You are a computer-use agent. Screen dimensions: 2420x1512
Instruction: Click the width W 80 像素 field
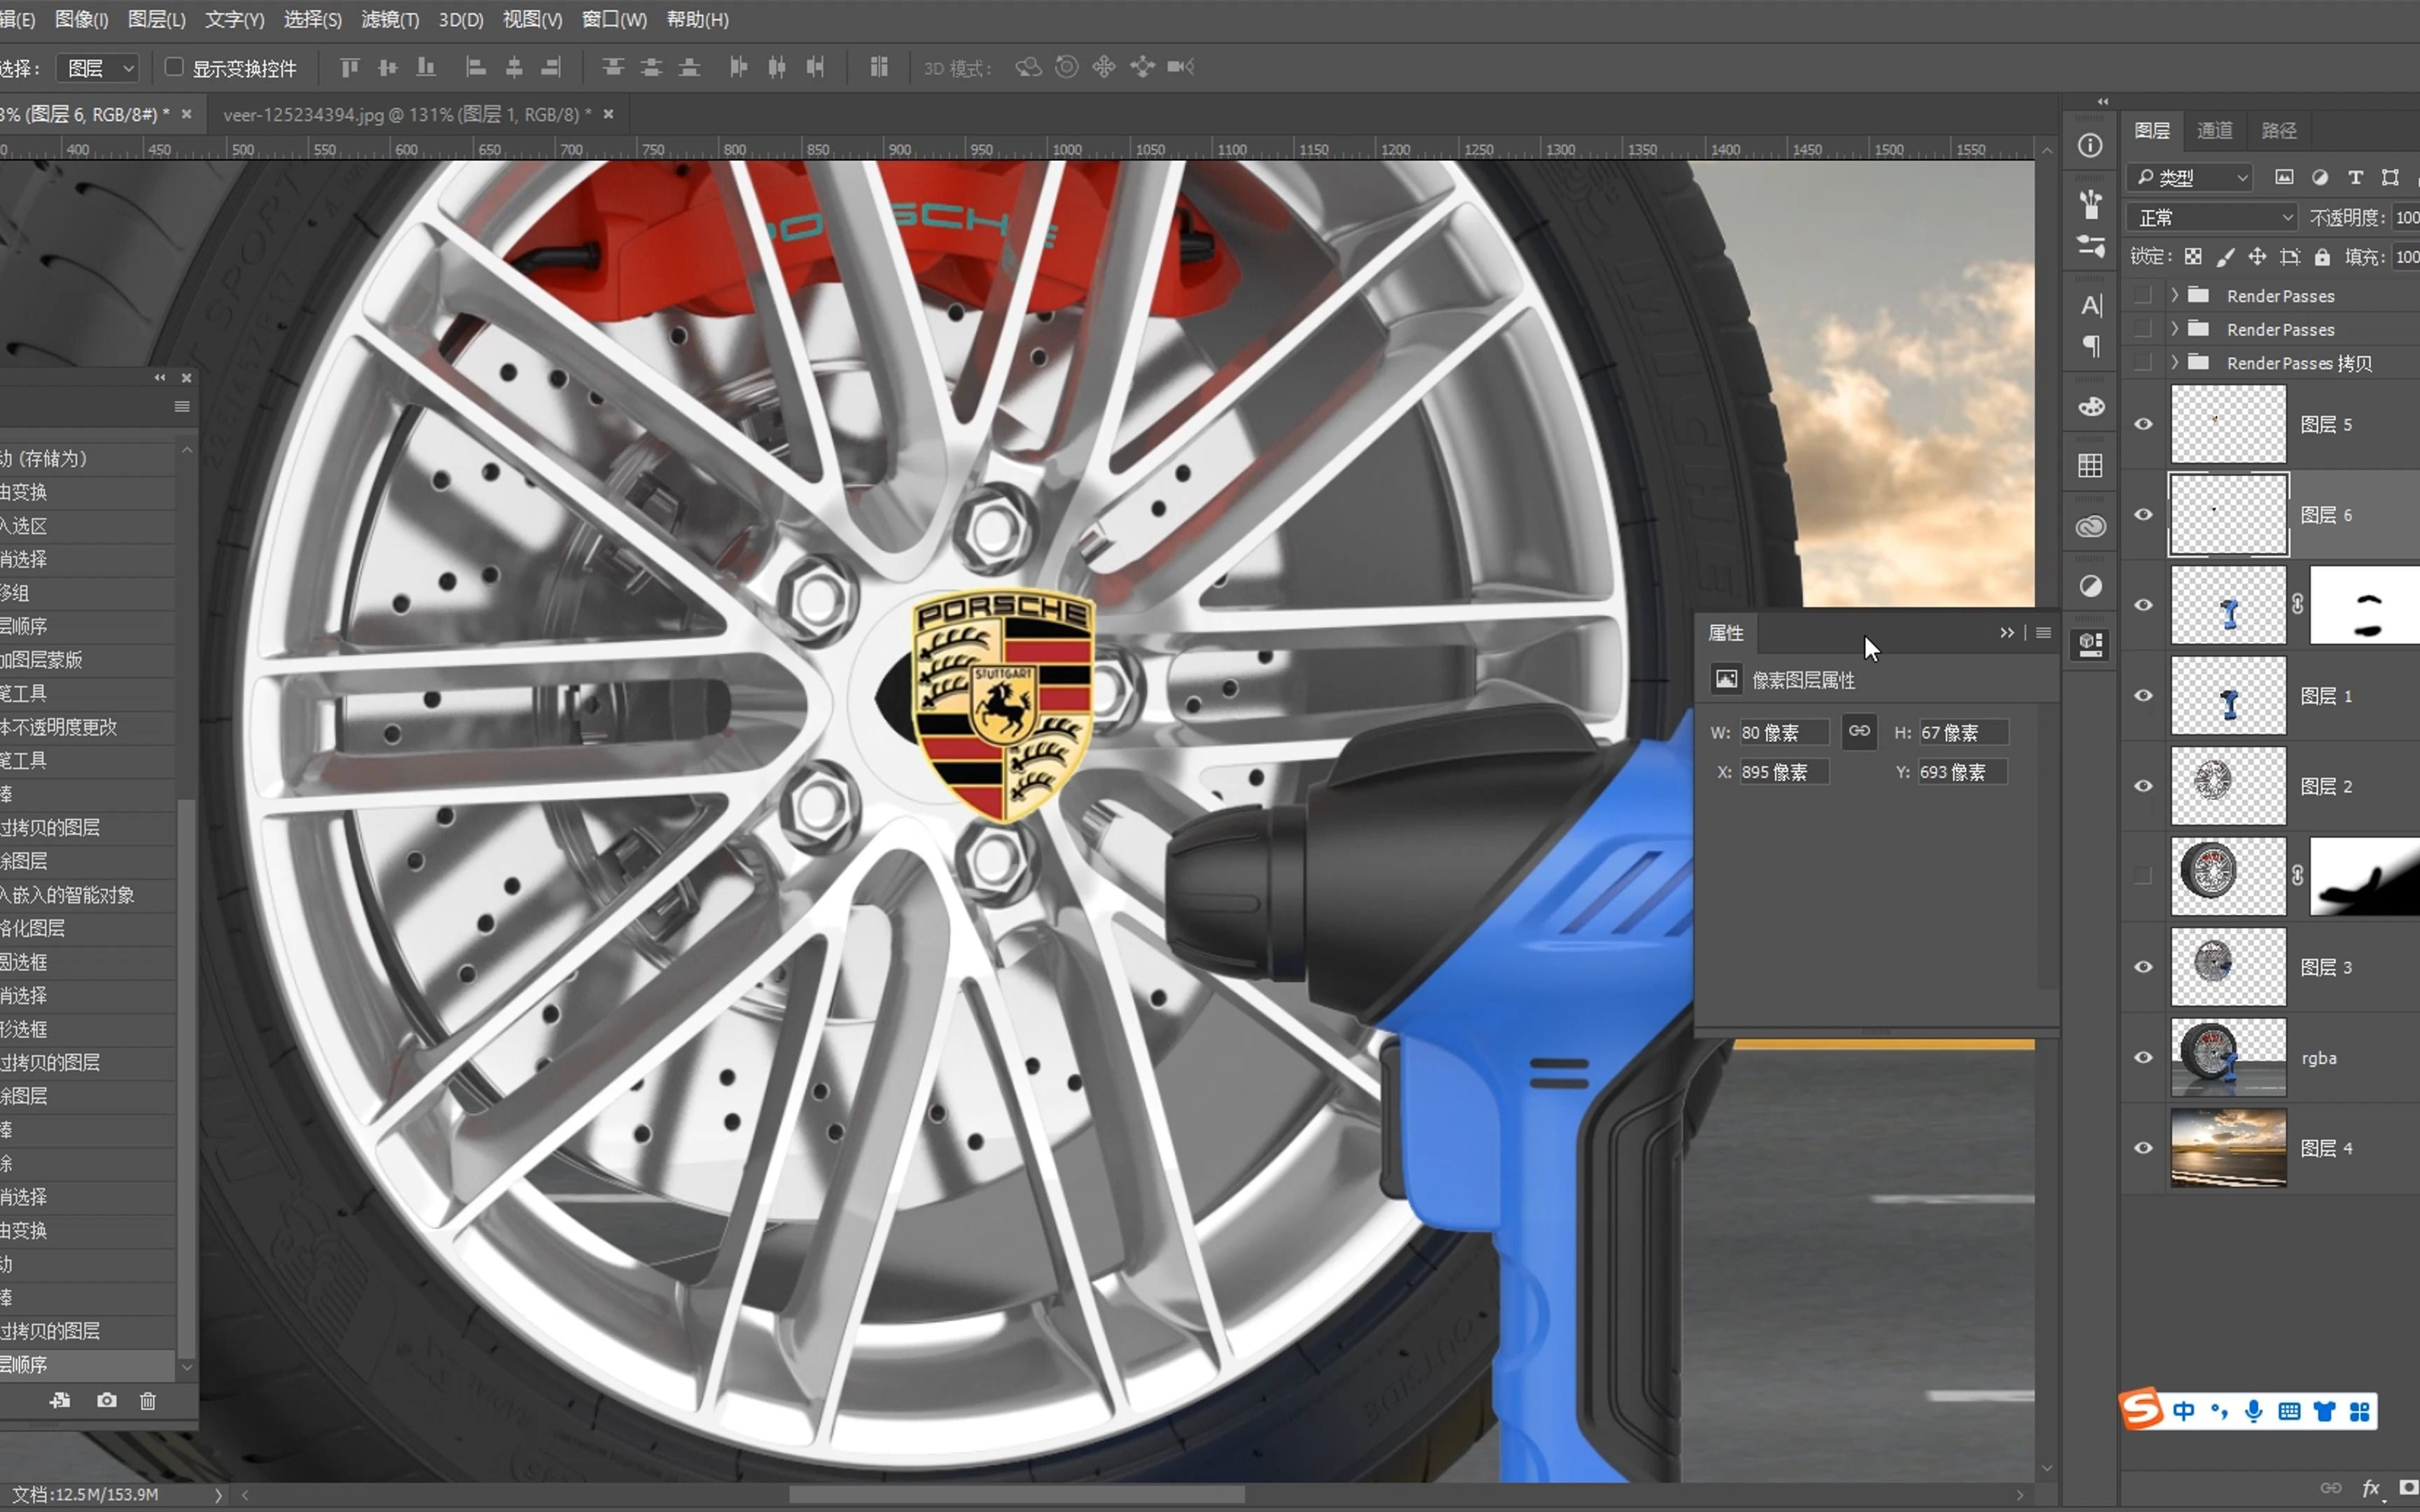pyautogui.click(x=1783, y=732)
